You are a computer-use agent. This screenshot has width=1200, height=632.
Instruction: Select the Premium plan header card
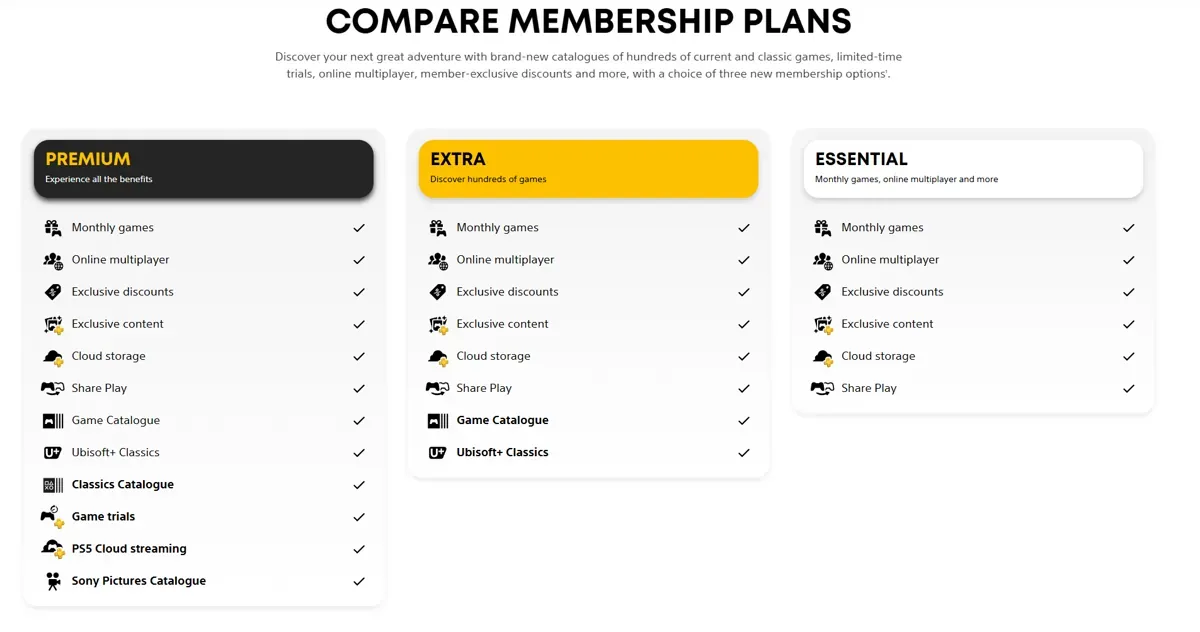tap(204, 168)
